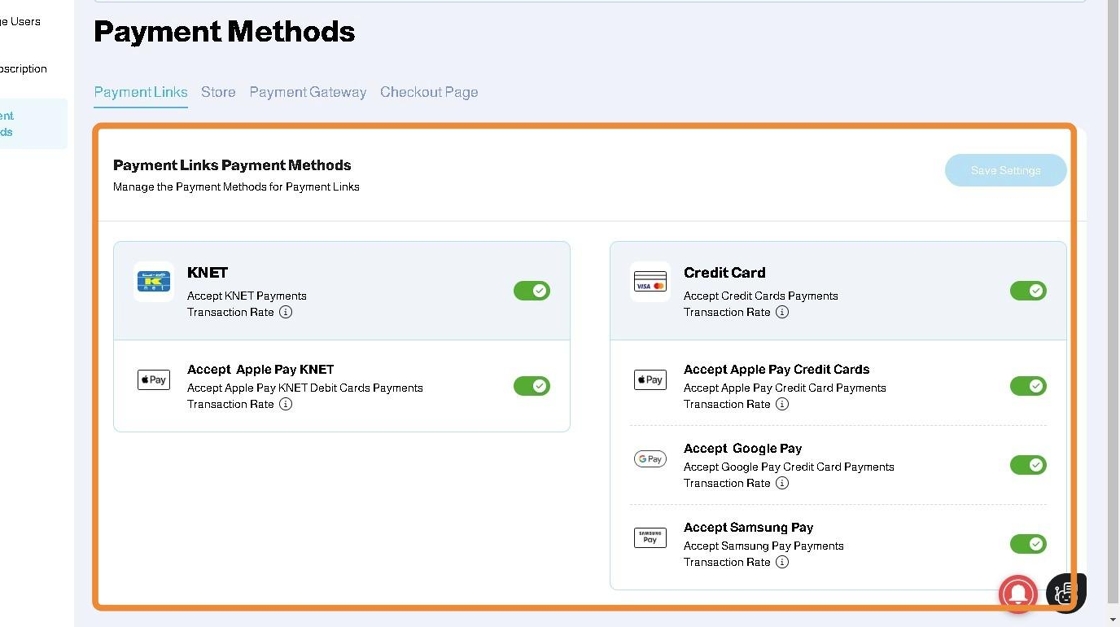Viewport: 1120px width, 627px height.
Task: Turn off the Credit Card toggle
Action: [1028, 291]
